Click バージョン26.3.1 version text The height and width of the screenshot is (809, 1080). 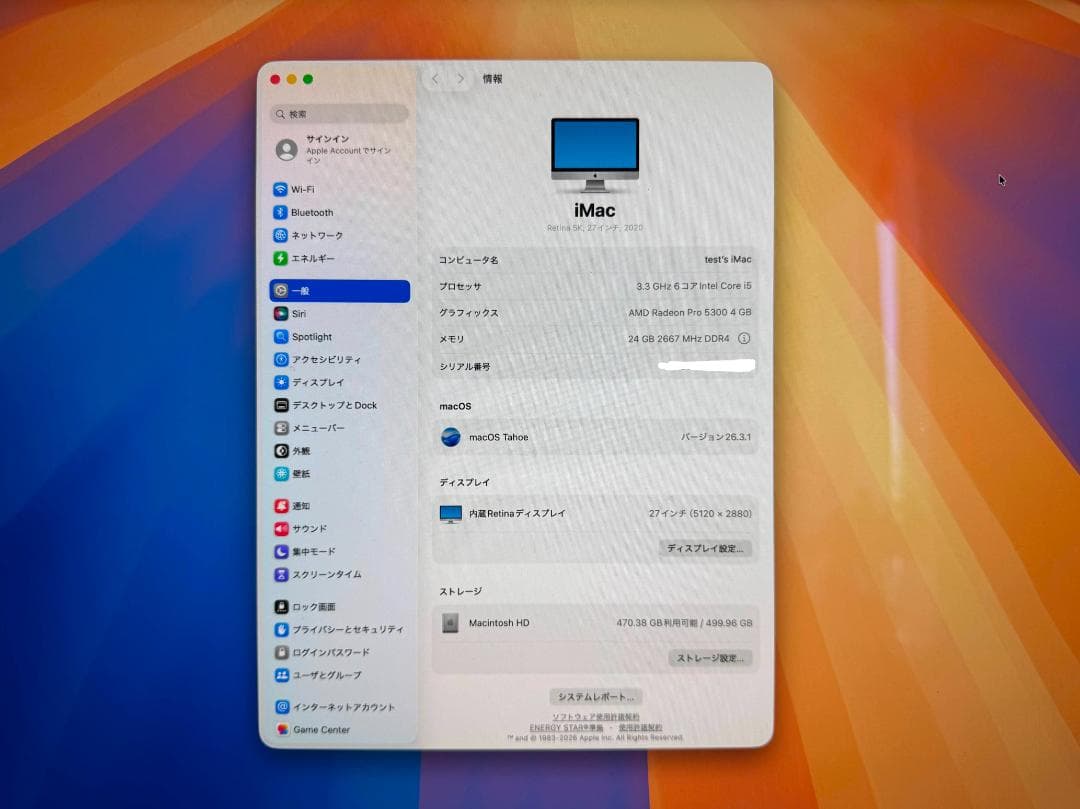[716, 437]
